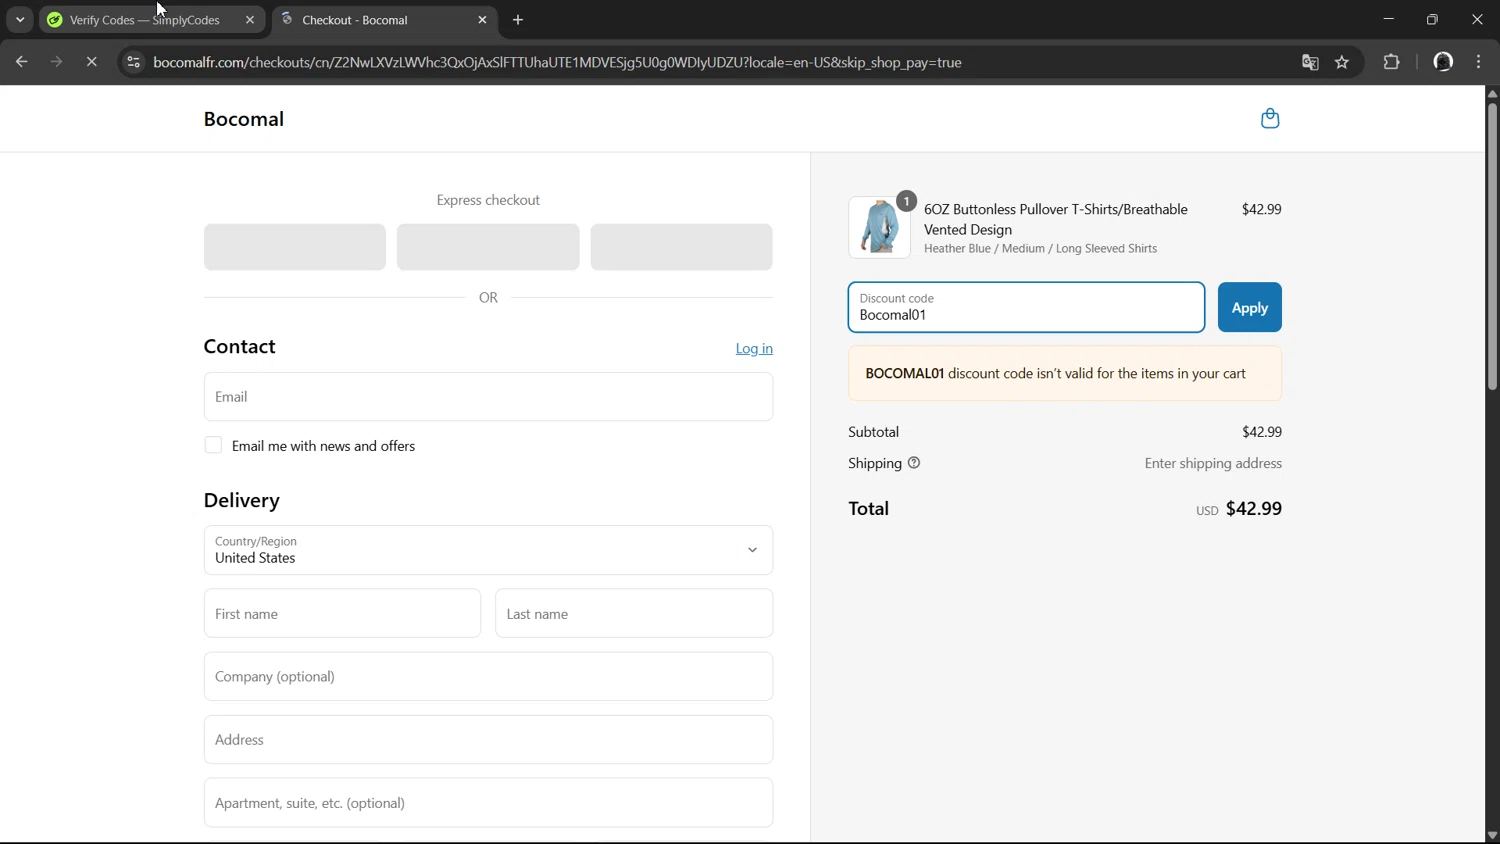Image resolution: width=1500 pixels, height=844 pixels.
Task: Open the translate page icon
Action: [1310, 62]
